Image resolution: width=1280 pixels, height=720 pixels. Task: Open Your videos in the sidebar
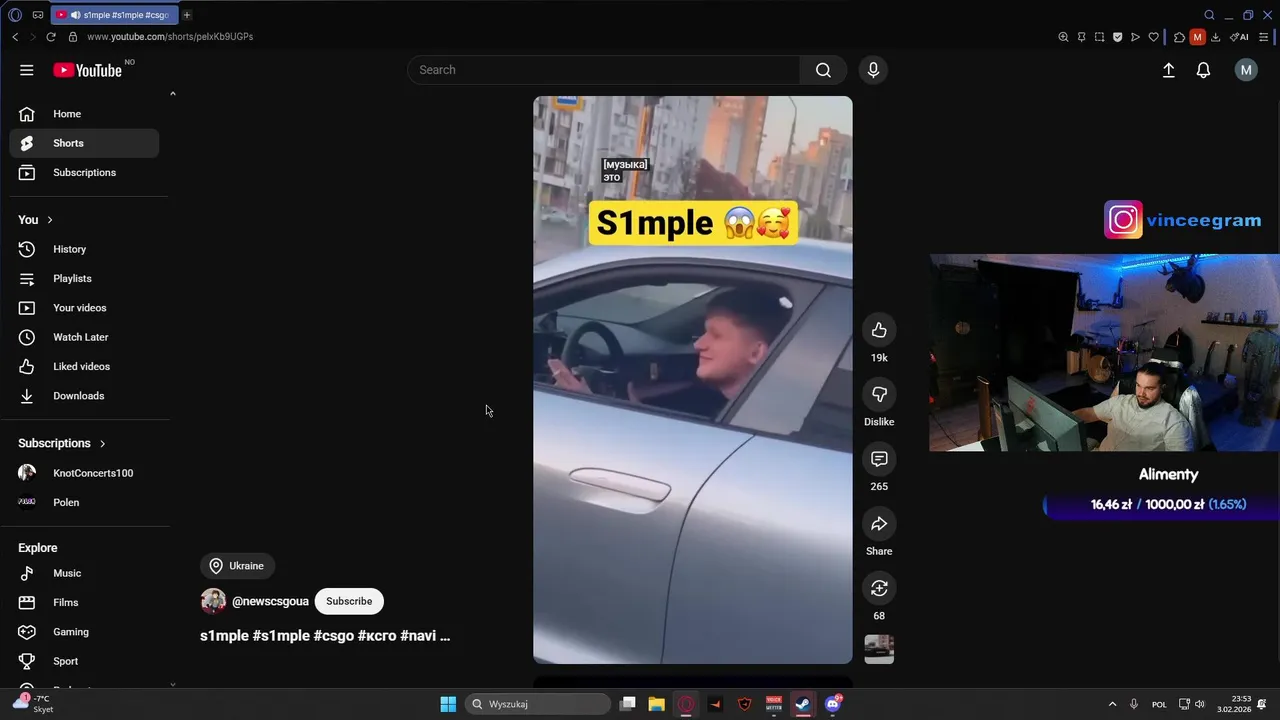pos(84,308)
